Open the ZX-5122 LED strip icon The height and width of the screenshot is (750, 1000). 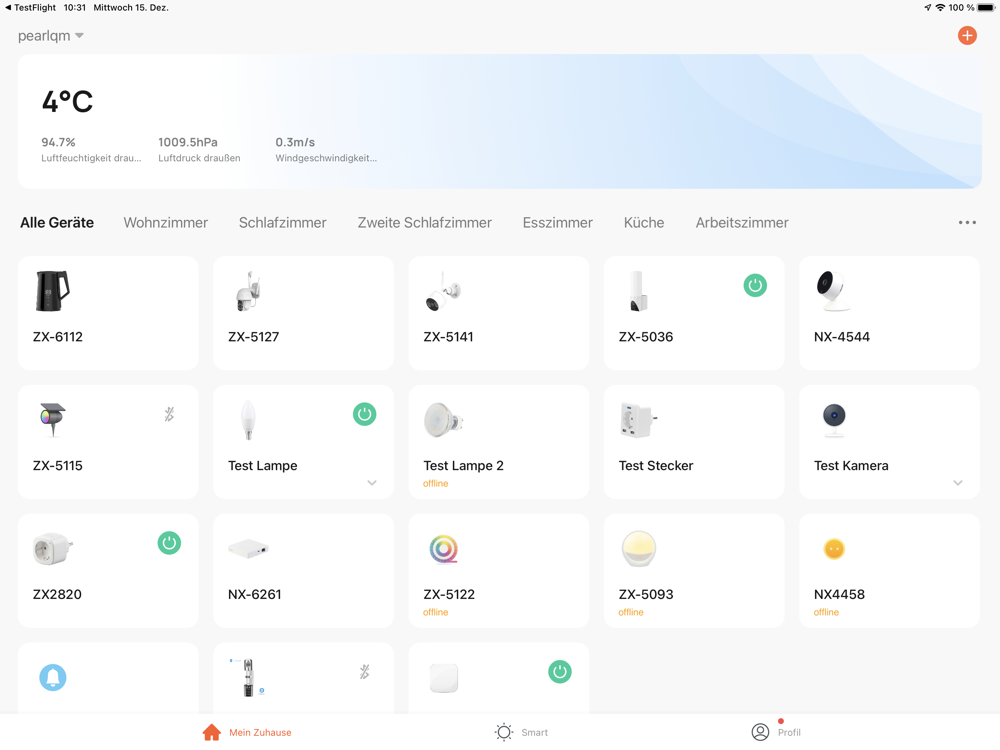coord(443,549)
